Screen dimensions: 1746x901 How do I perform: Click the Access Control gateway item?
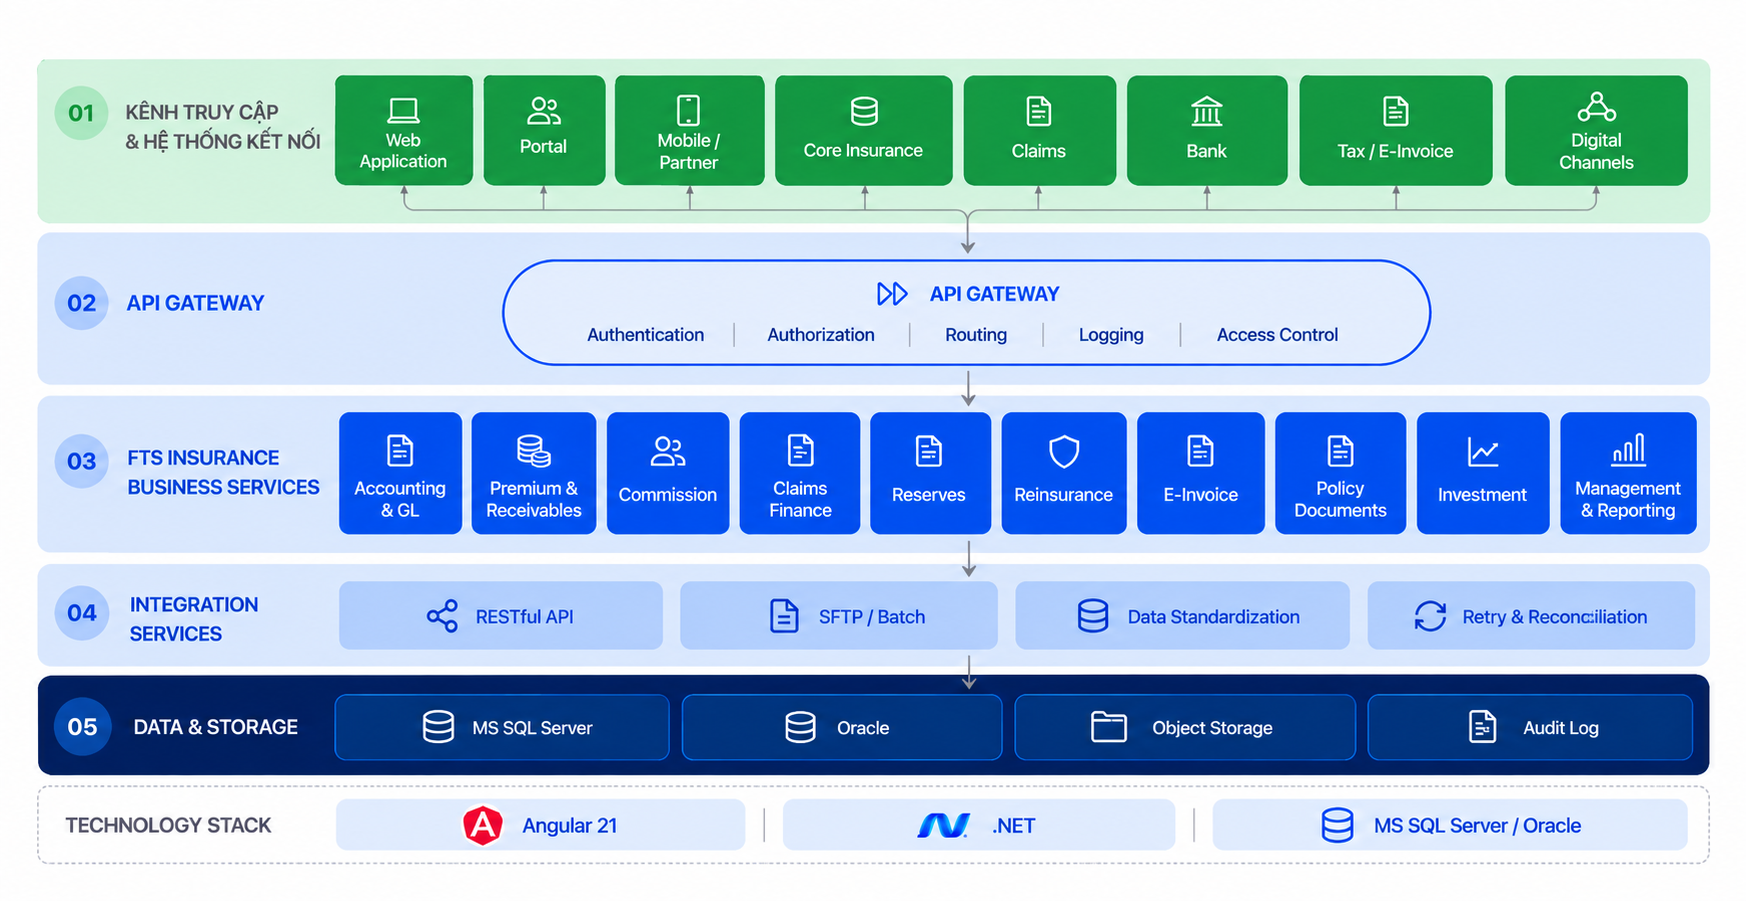(1277, 335)
